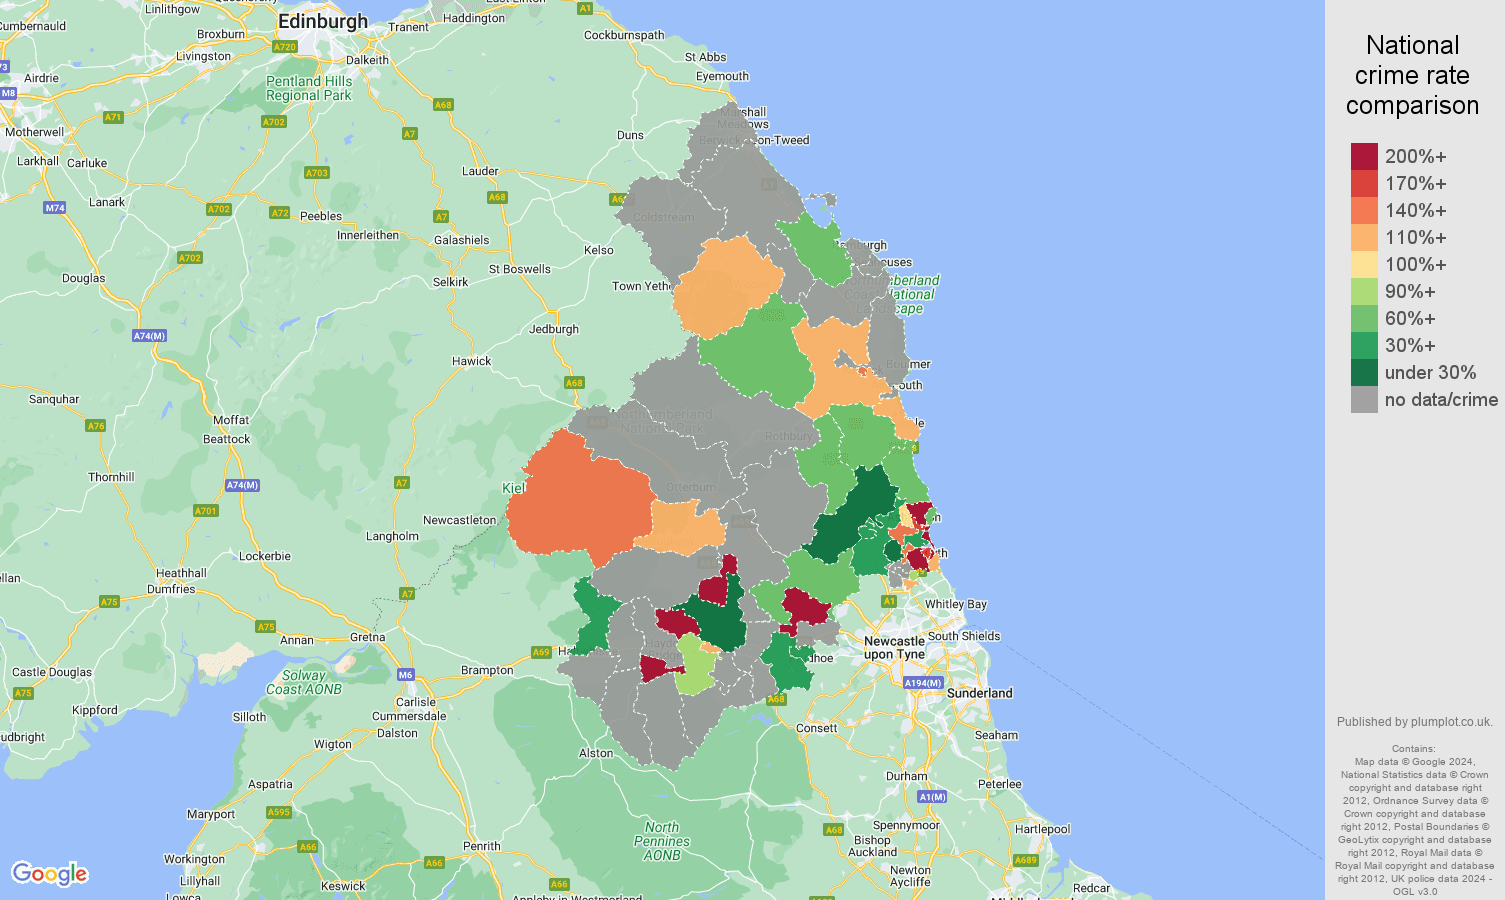Image resolution: width=1505 pixels, height=900 pixels.
Task: Click the M6 motorway shield near Carlisle
Action: tap(405, 675)
